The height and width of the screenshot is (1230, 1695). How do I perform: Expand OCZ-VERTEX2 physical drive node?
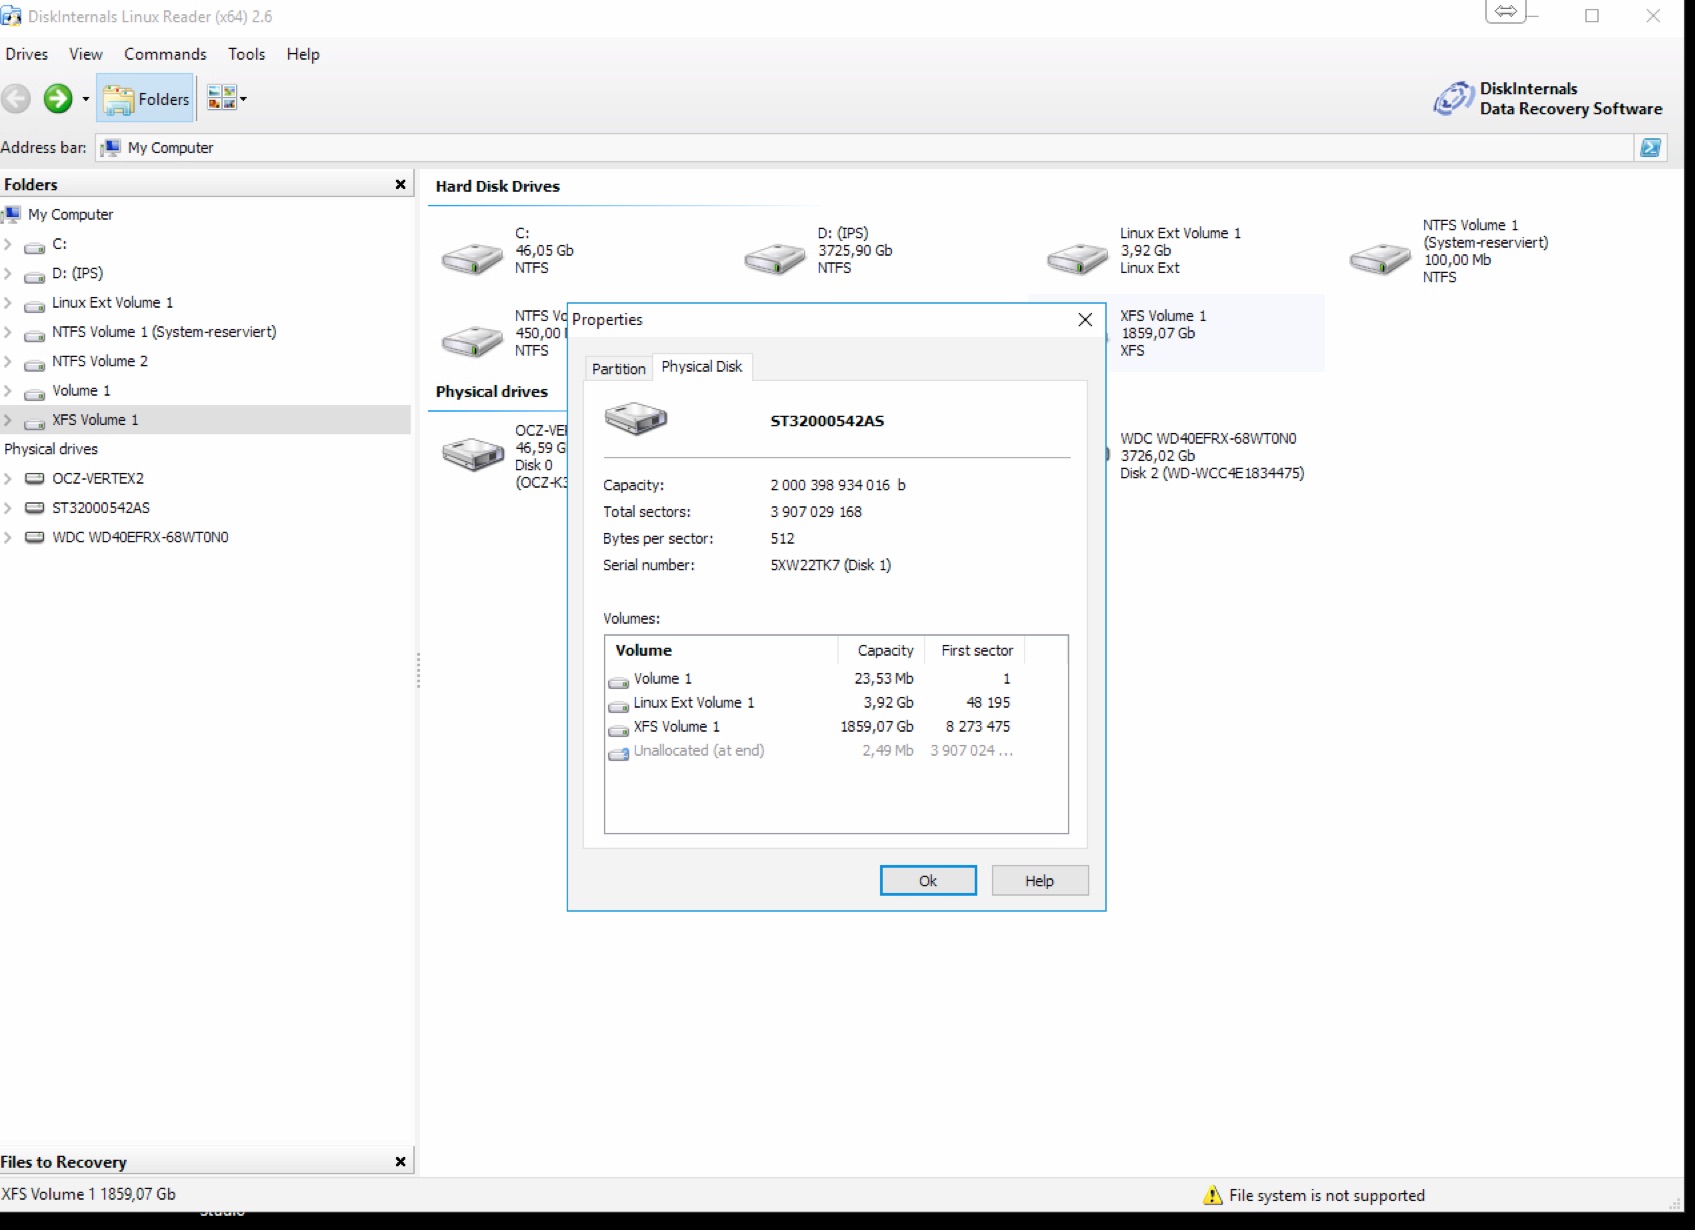[x=8, y=478]
